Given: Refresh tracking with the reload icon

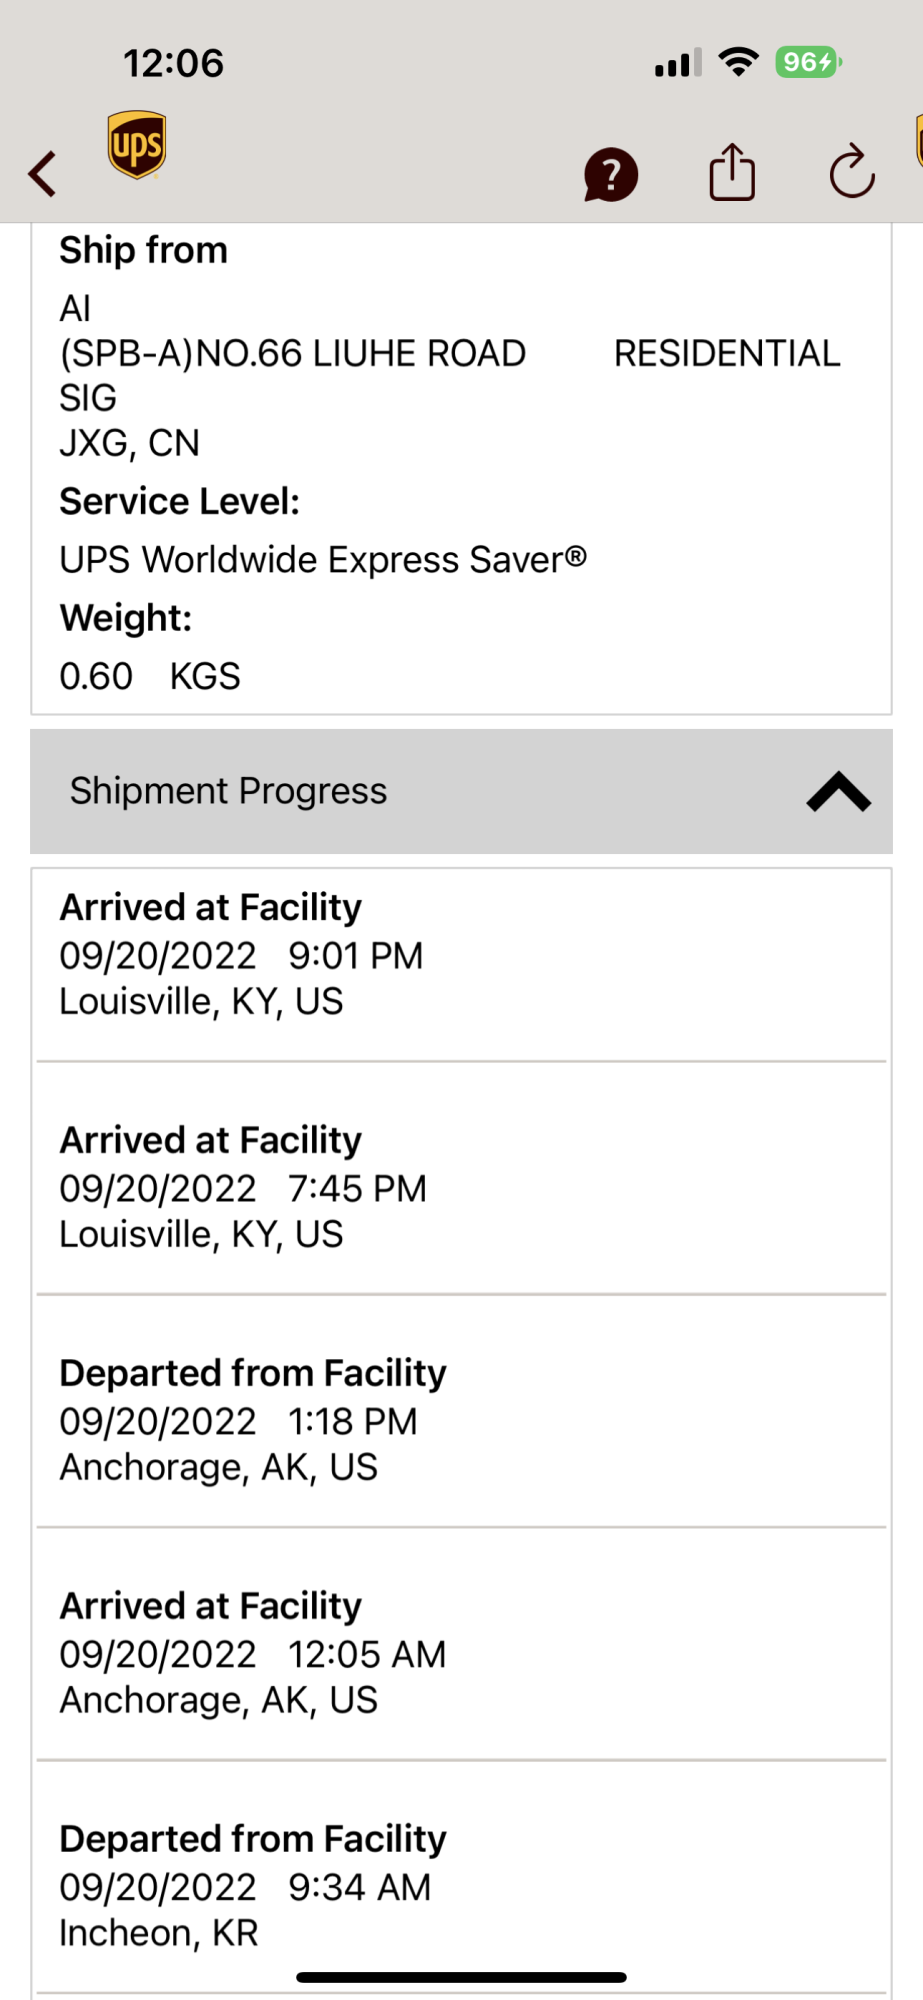Looking at the screenshot, I should tap(852, 173).
